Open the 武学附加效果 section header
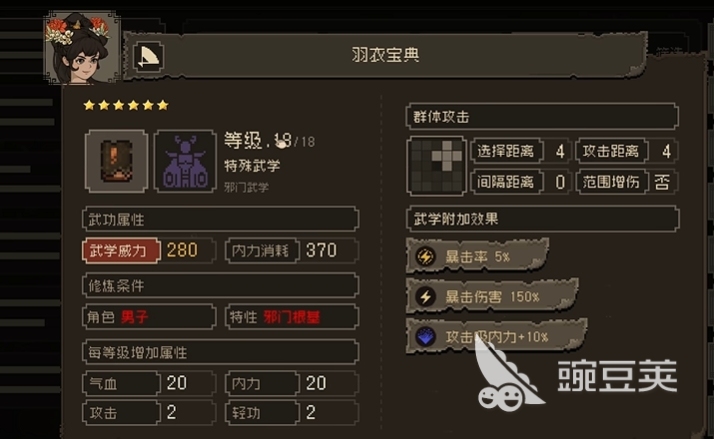Image resolution: width=714 pixels, height=439 pixels. tap(542, 219)
